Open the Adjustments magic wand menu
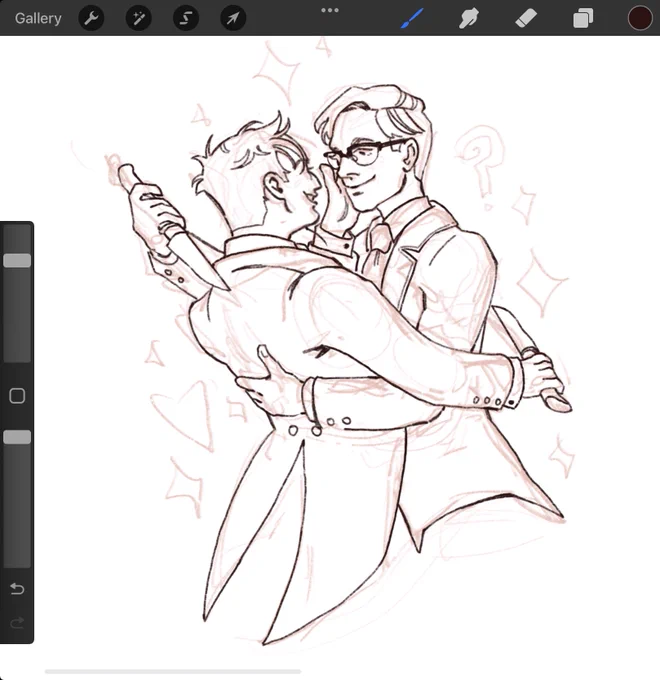Viewport: 660px width, 680px height. click(x=138, y=18)
